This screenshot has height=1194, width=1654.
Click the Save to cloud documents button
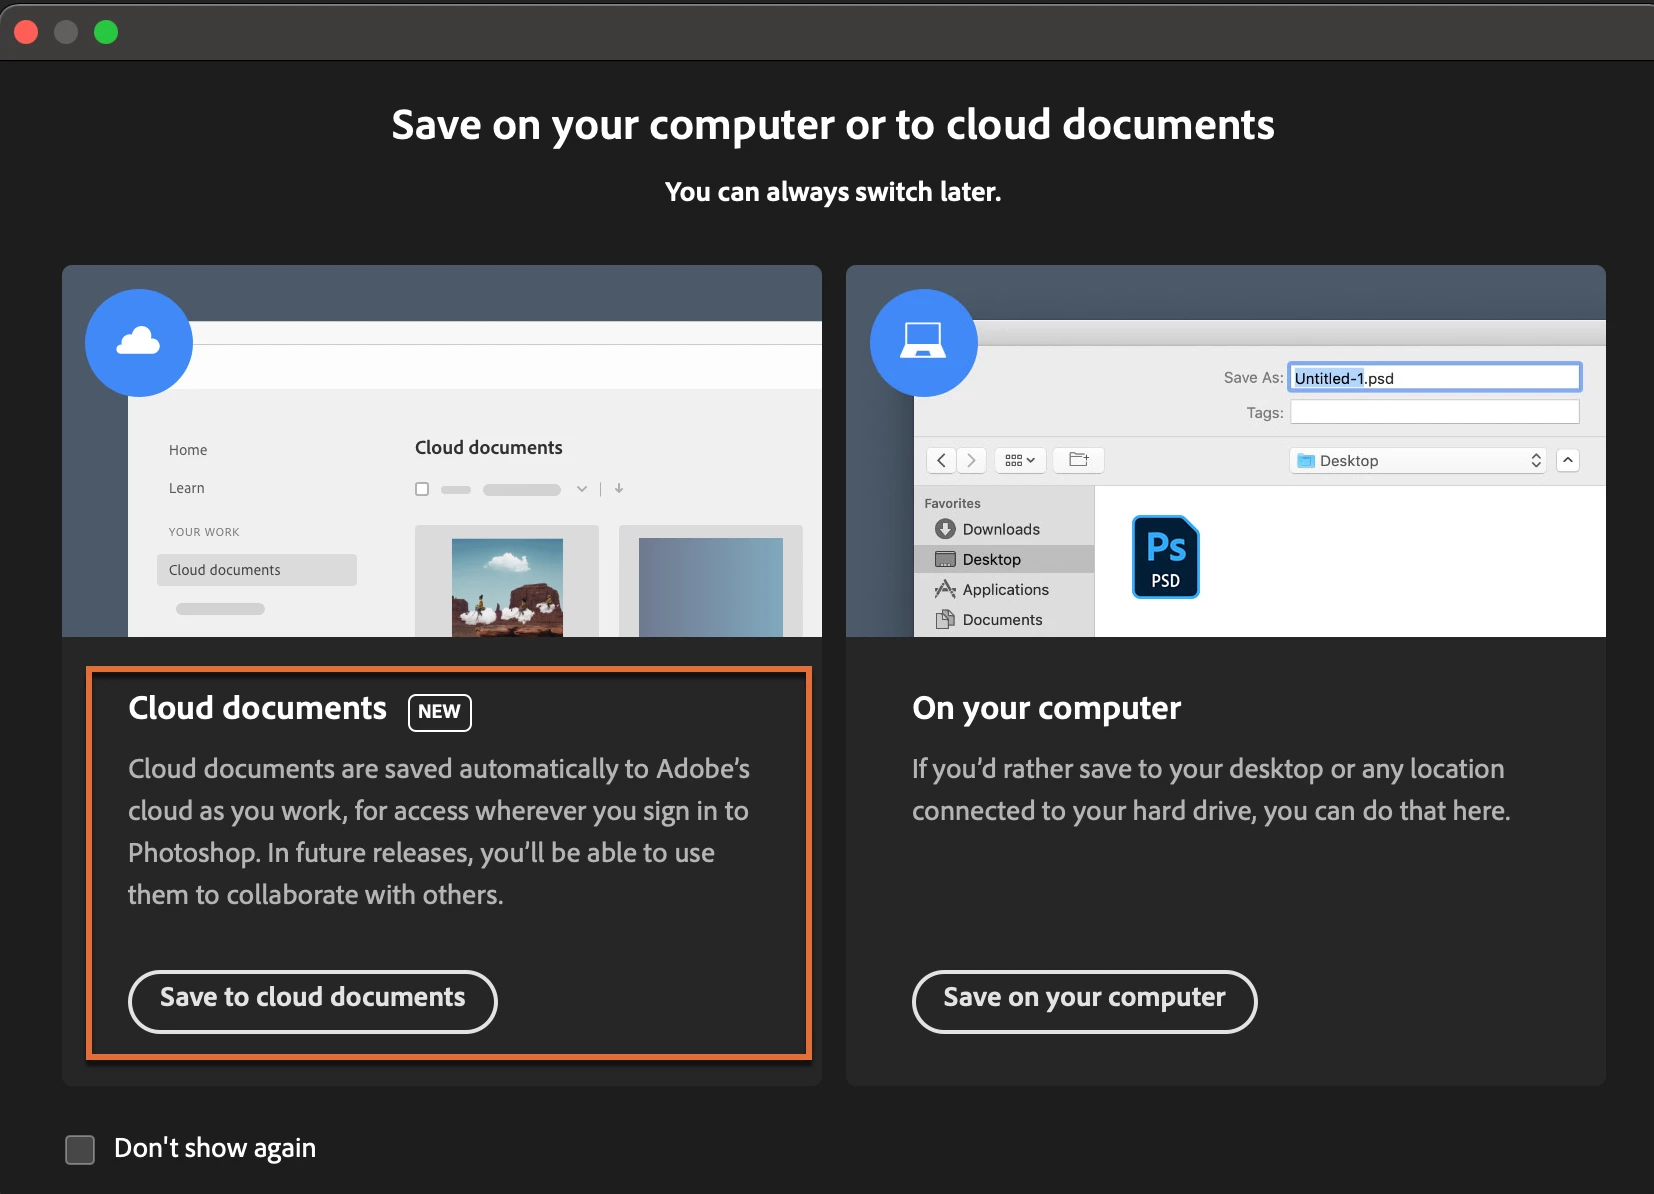[x=312, y=1001]
